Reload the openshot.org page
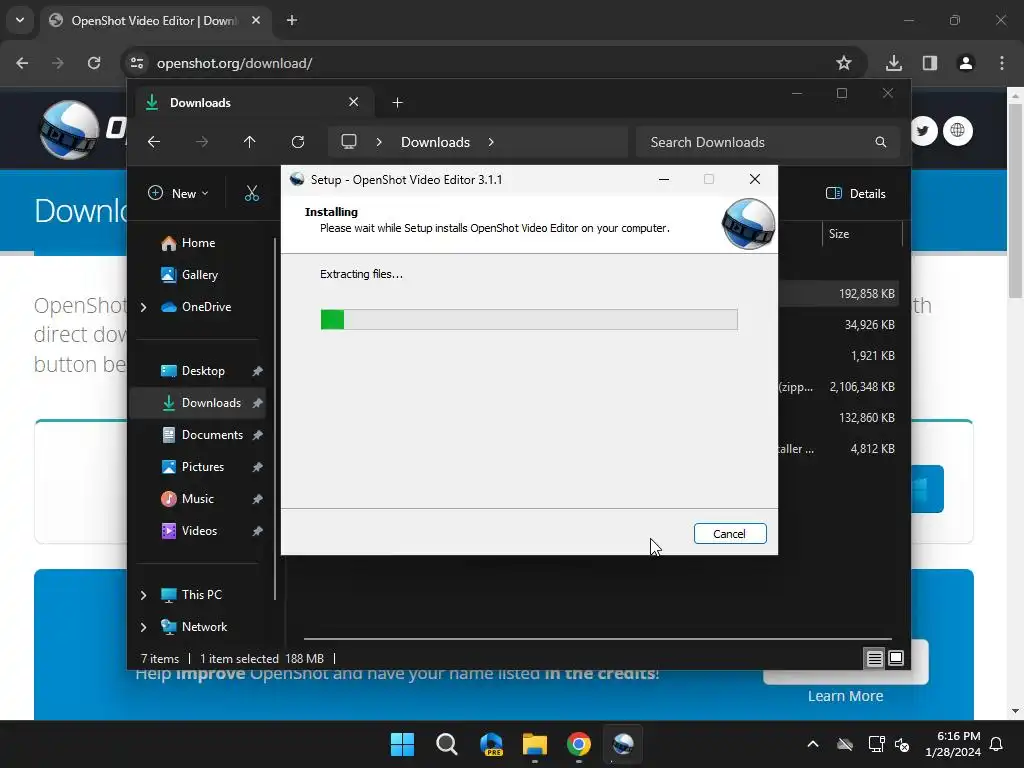 [x=94, y=63]
